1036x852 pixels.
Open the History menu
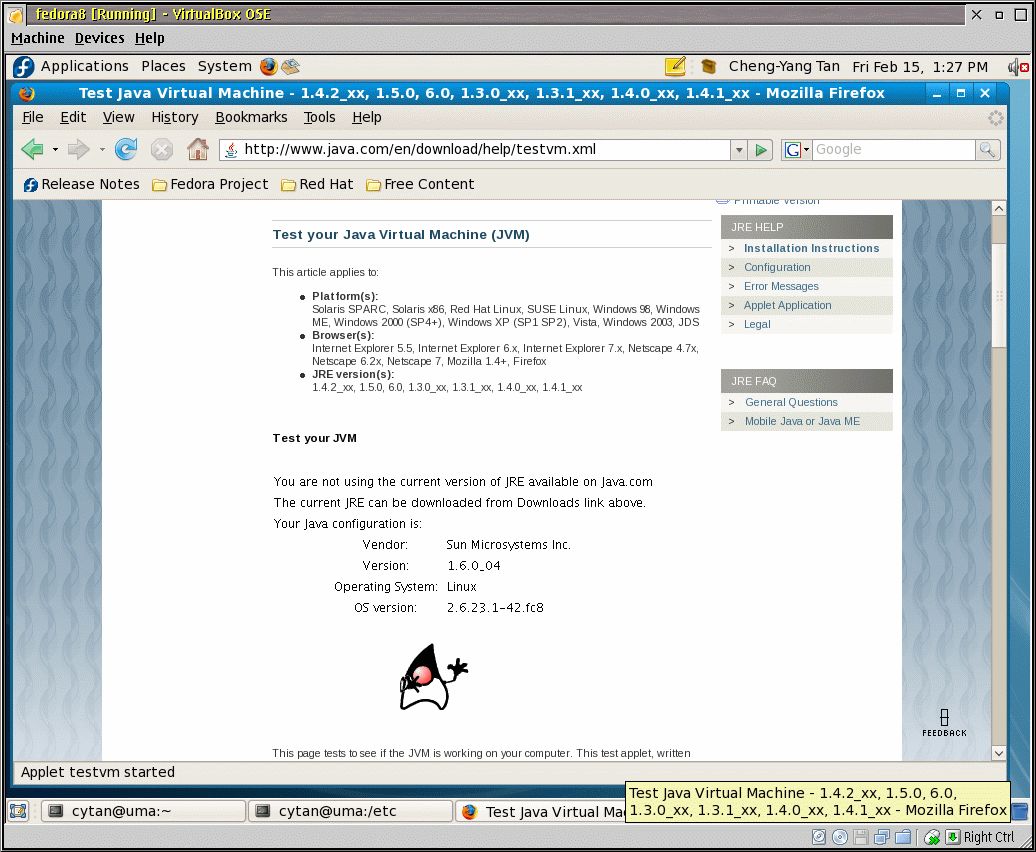click(174, 117)
